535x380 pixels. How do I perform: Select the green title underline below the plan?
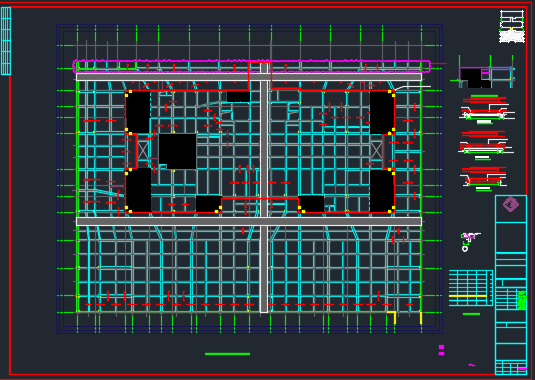point(227,354)
